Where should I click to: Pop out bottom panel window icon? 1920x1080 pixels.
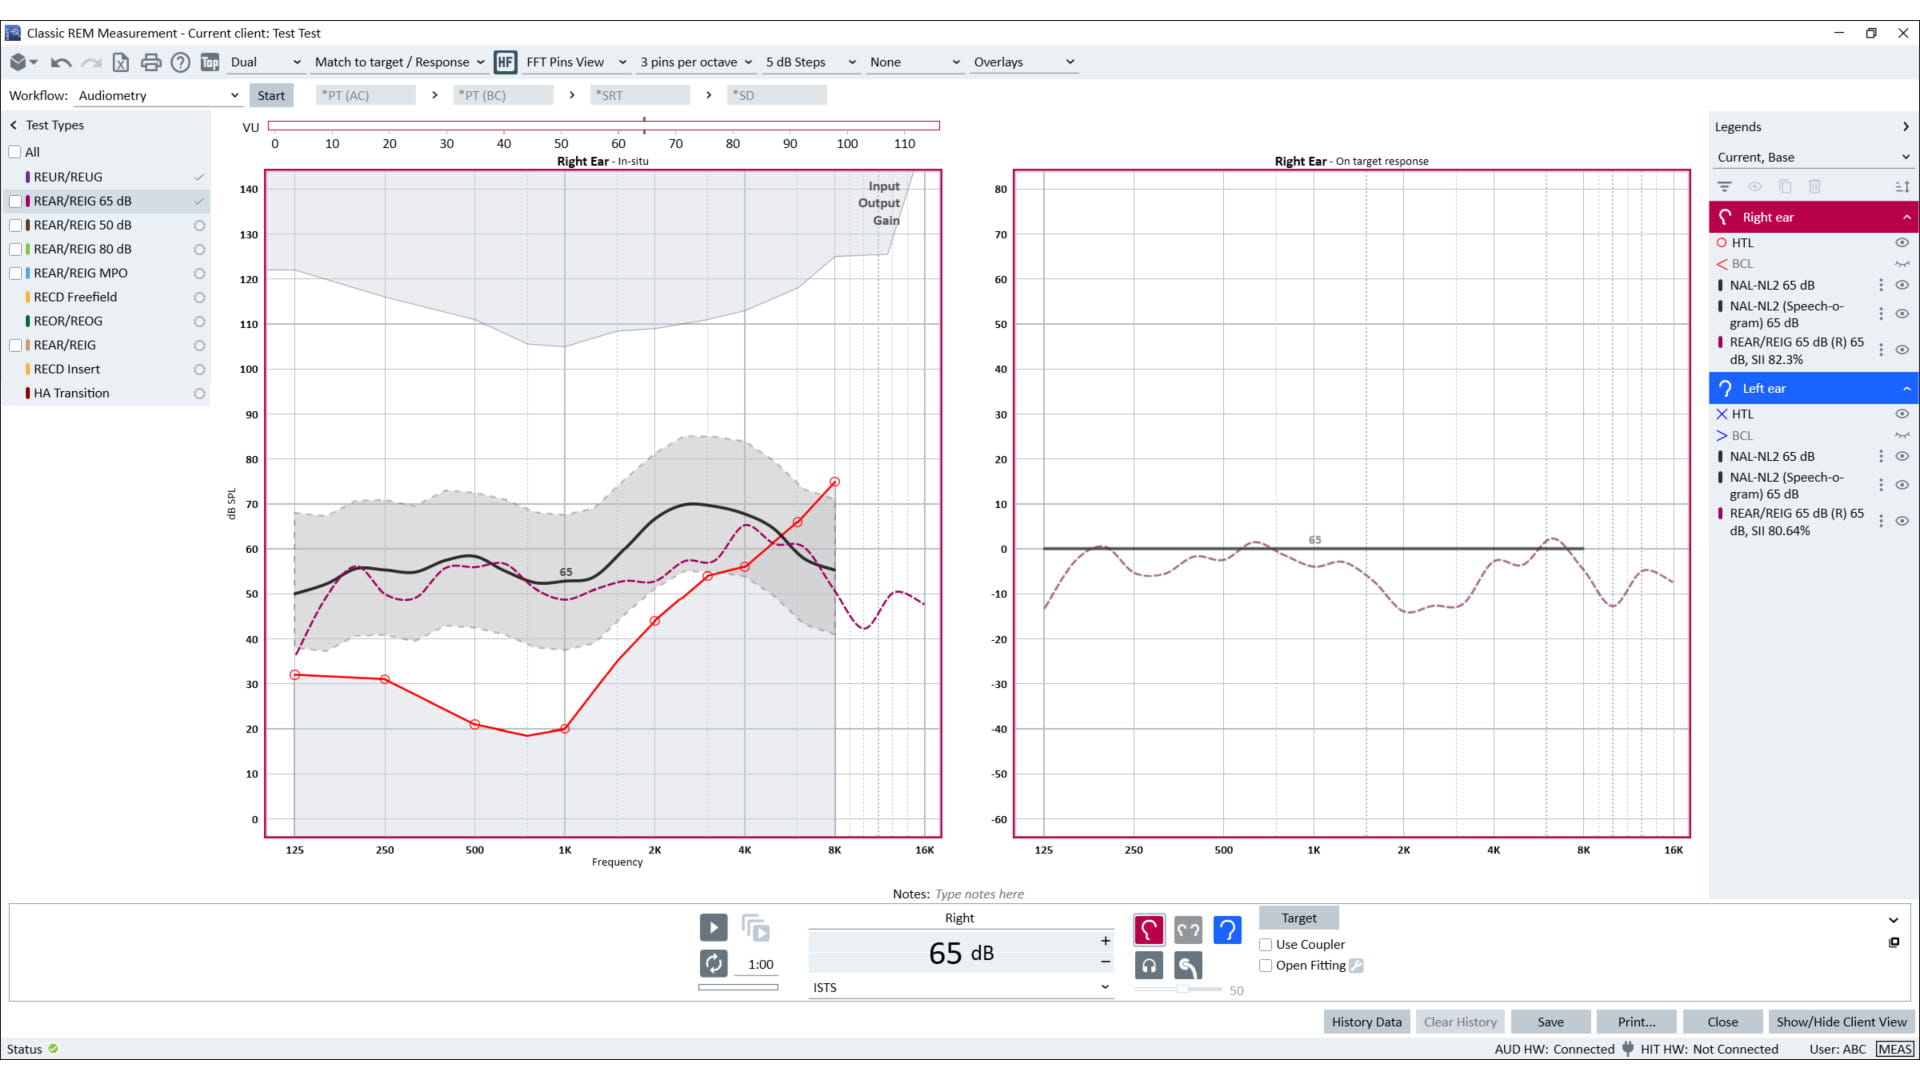[x=1894, y=943]
